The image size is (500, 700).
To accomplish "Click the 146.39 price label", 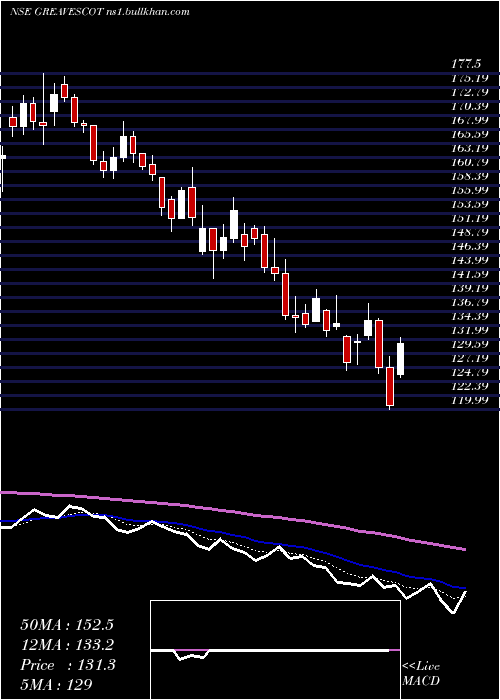I will click(471, 245).
